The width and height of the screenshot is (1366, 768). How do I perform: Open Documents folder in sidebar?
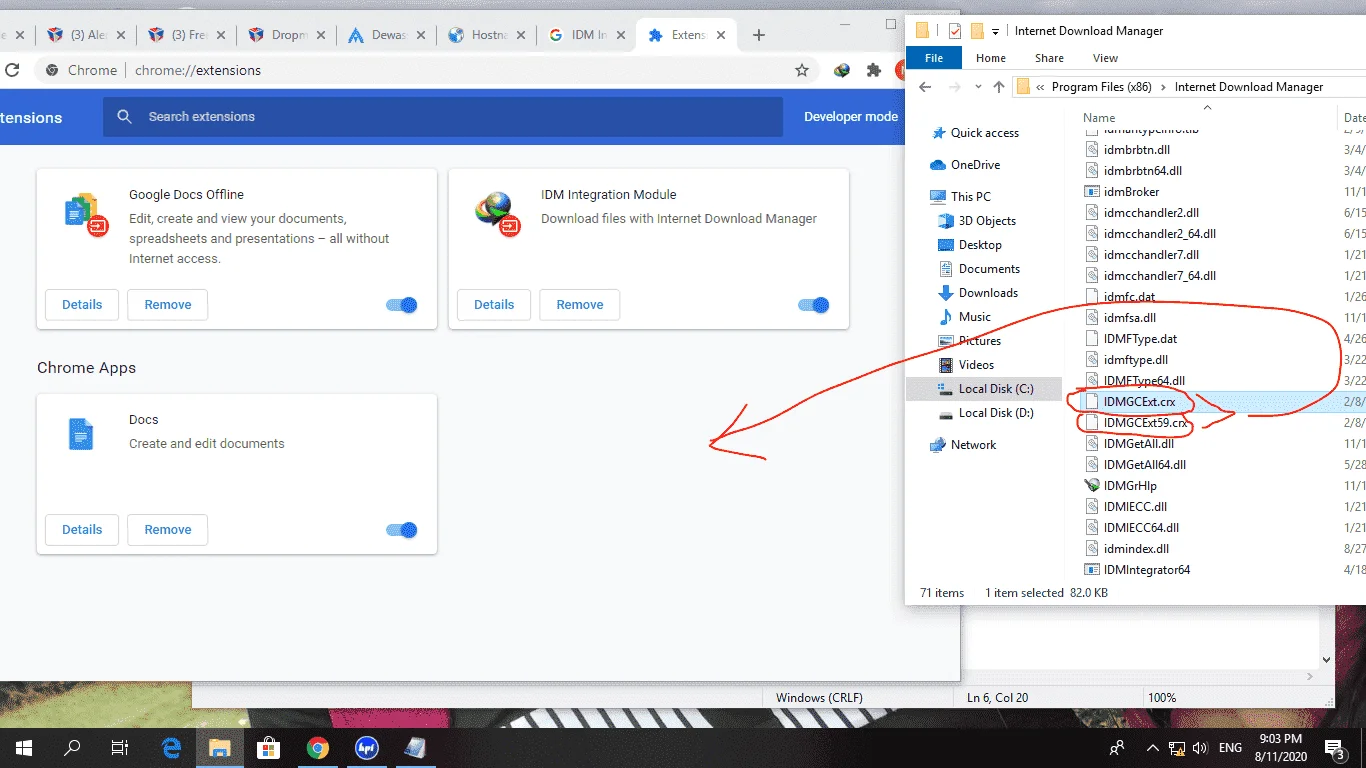pyautogui.click(x=989, y=269)
